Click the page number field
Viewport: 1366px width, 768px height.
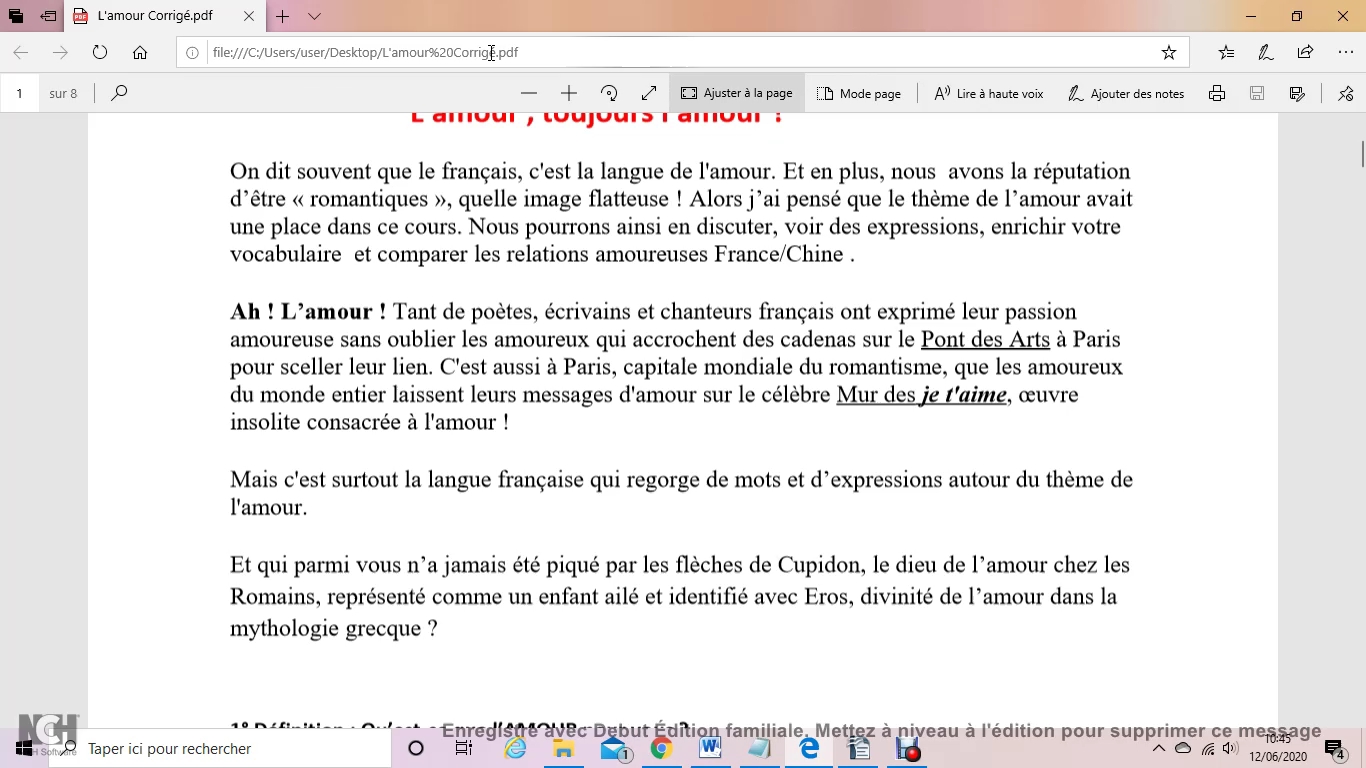click(19, 93)
